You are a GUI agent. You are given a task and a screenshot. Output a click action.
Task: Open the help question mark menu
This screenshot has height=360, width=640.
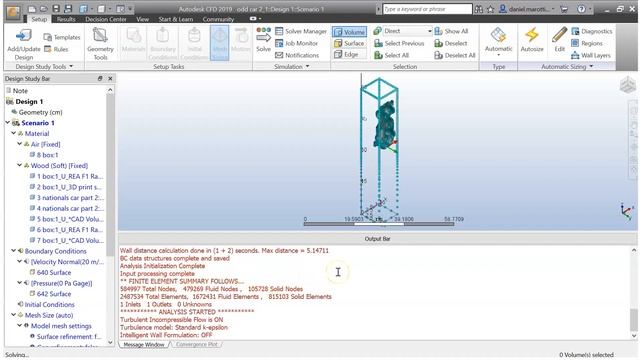pos(583,9)
